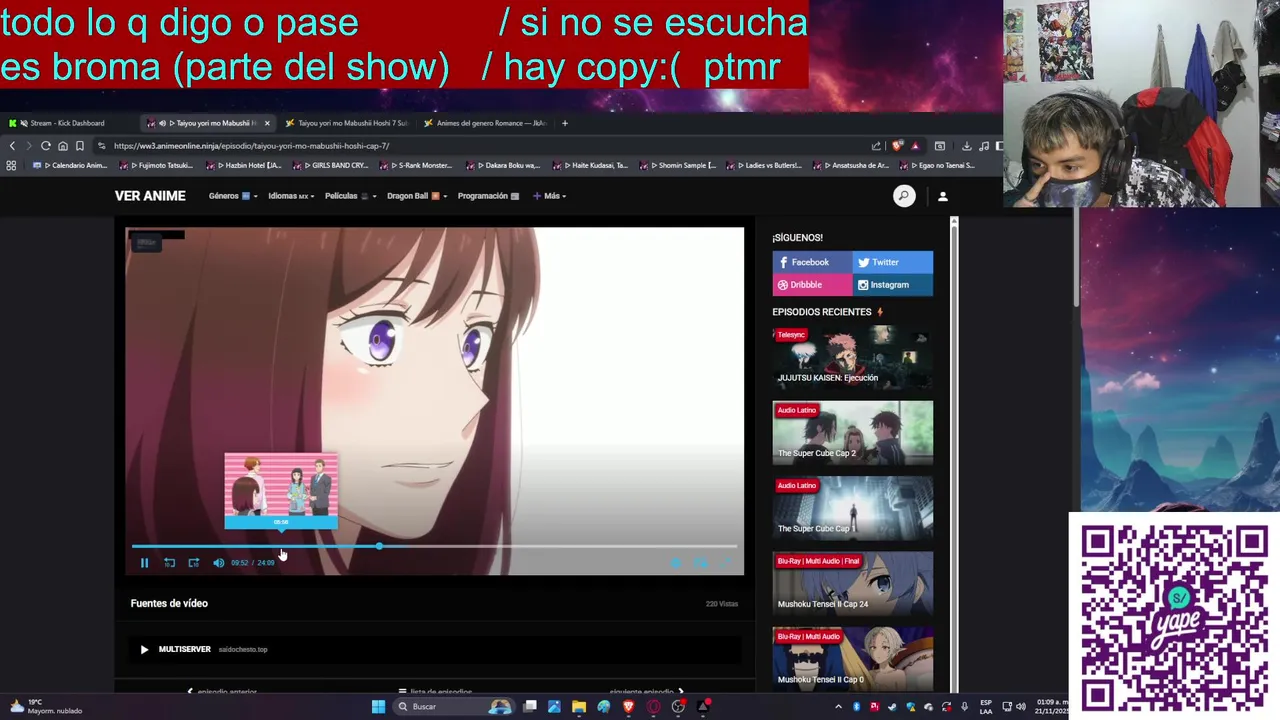Expand the Más dropdown menu

click(x=550, y=196)
